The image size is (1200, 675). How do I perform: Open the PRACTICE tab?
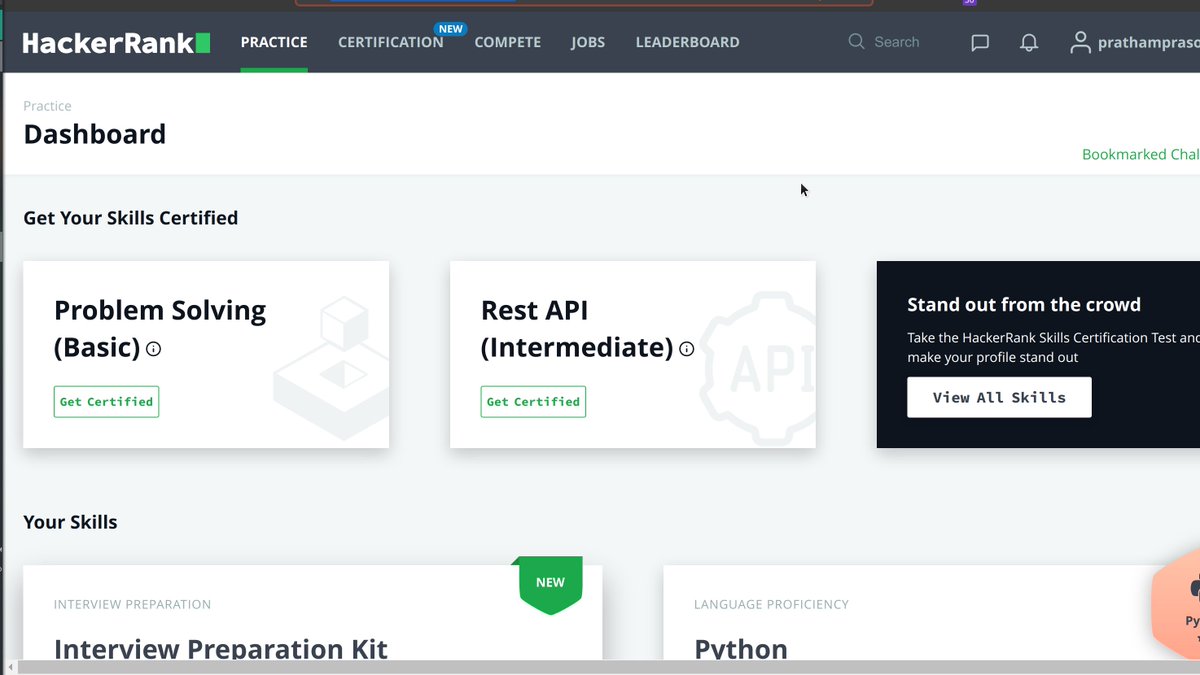(x=274, y=42)
